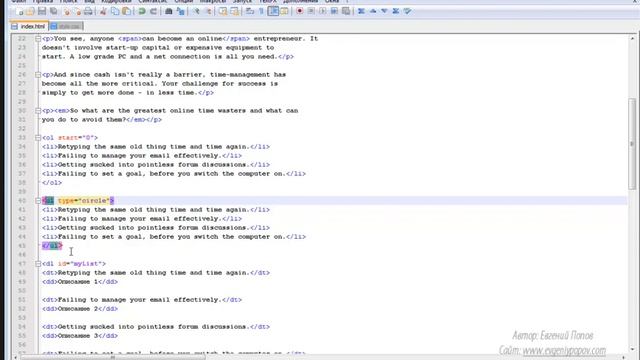
Task: Cut the selection with the scissors icon
Action: [103, 11]
